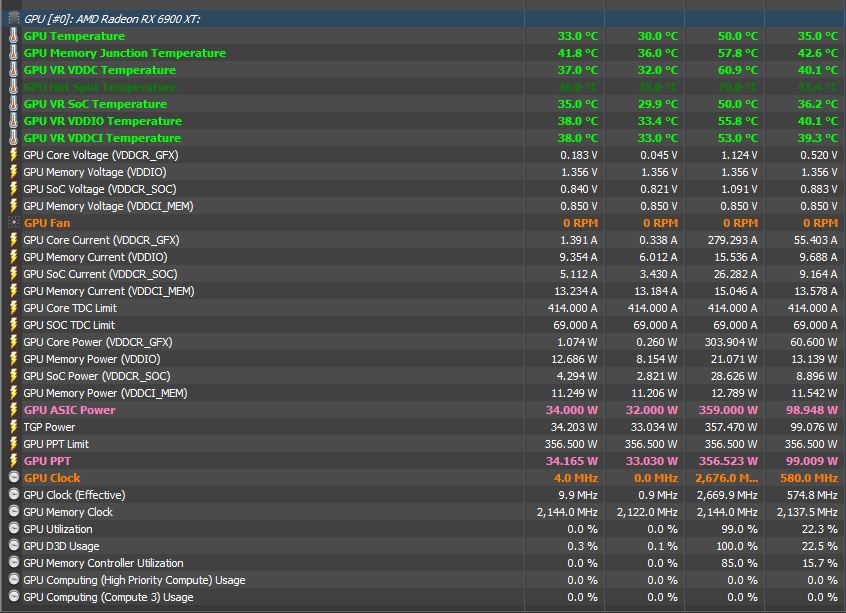Select the GPU VR VDDCI Temperature label
Screen dimensions: 846x613
[x=103, y=138]
